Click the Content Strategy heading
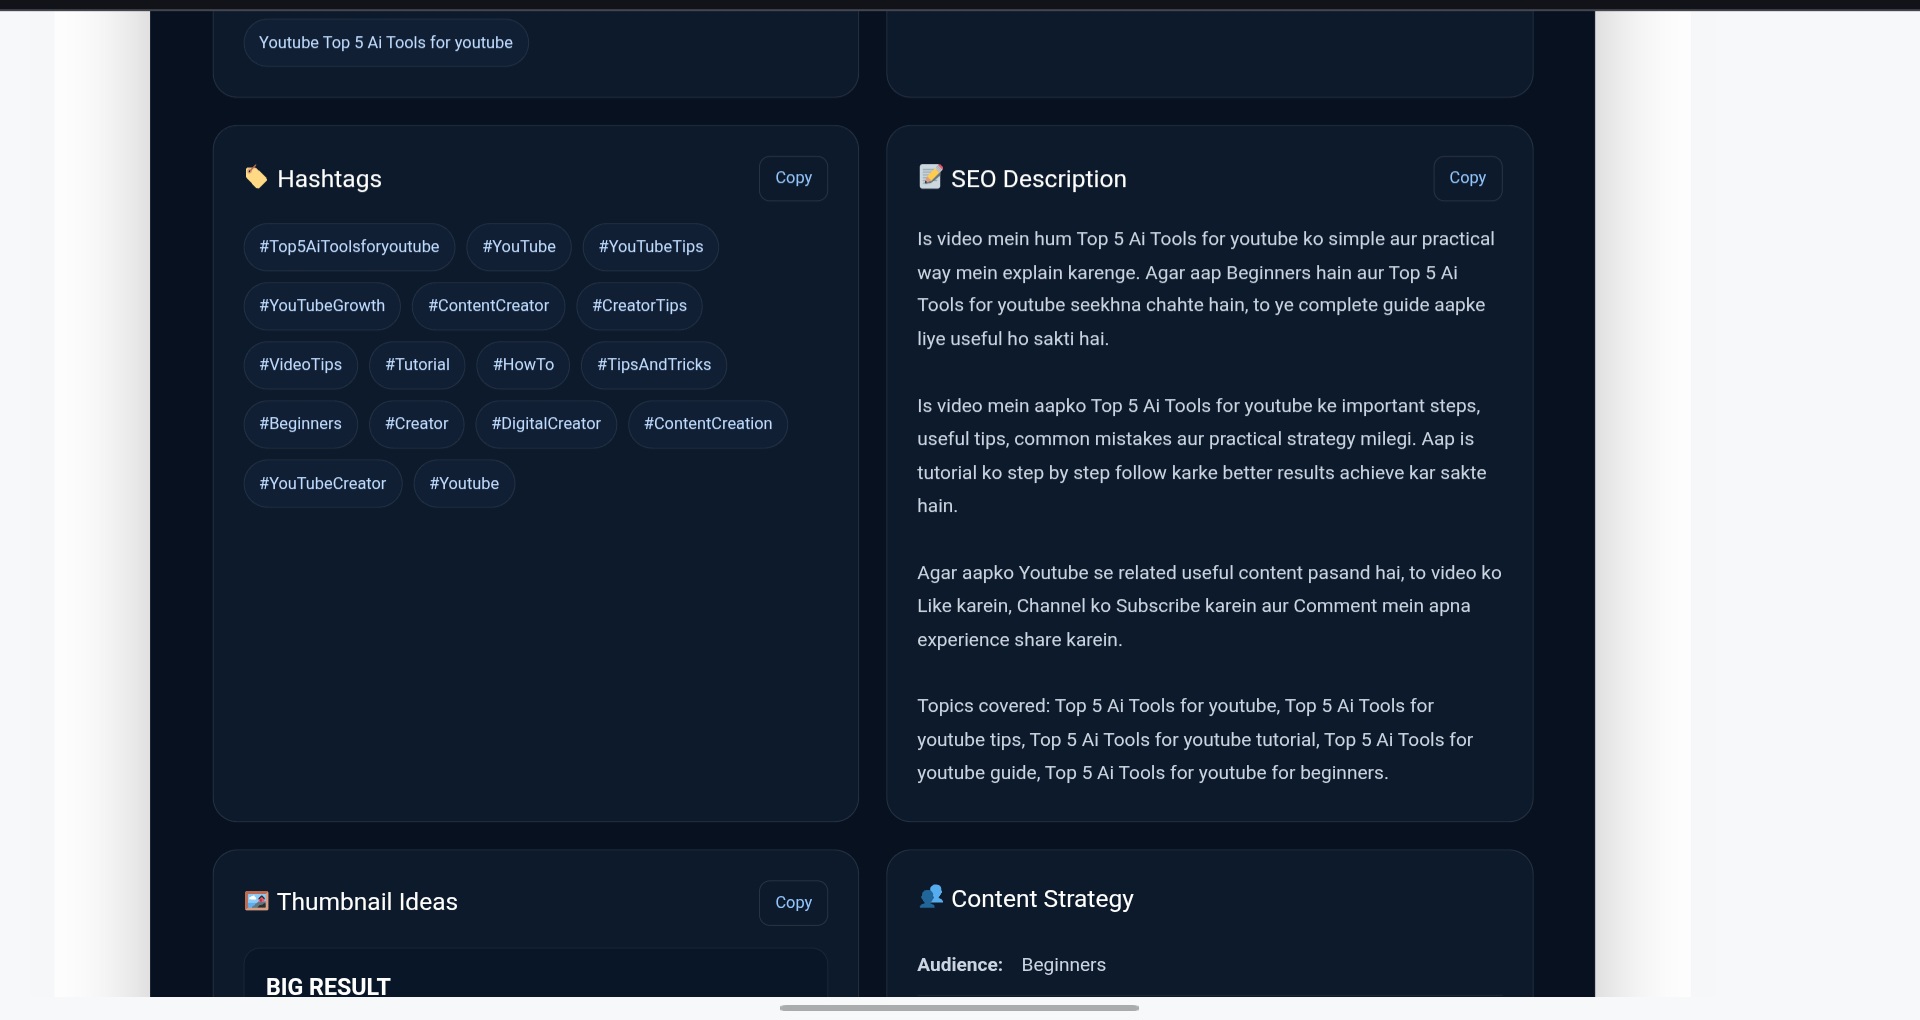The width and height of the screenshot is (1920, 1020). [1042, 899]
